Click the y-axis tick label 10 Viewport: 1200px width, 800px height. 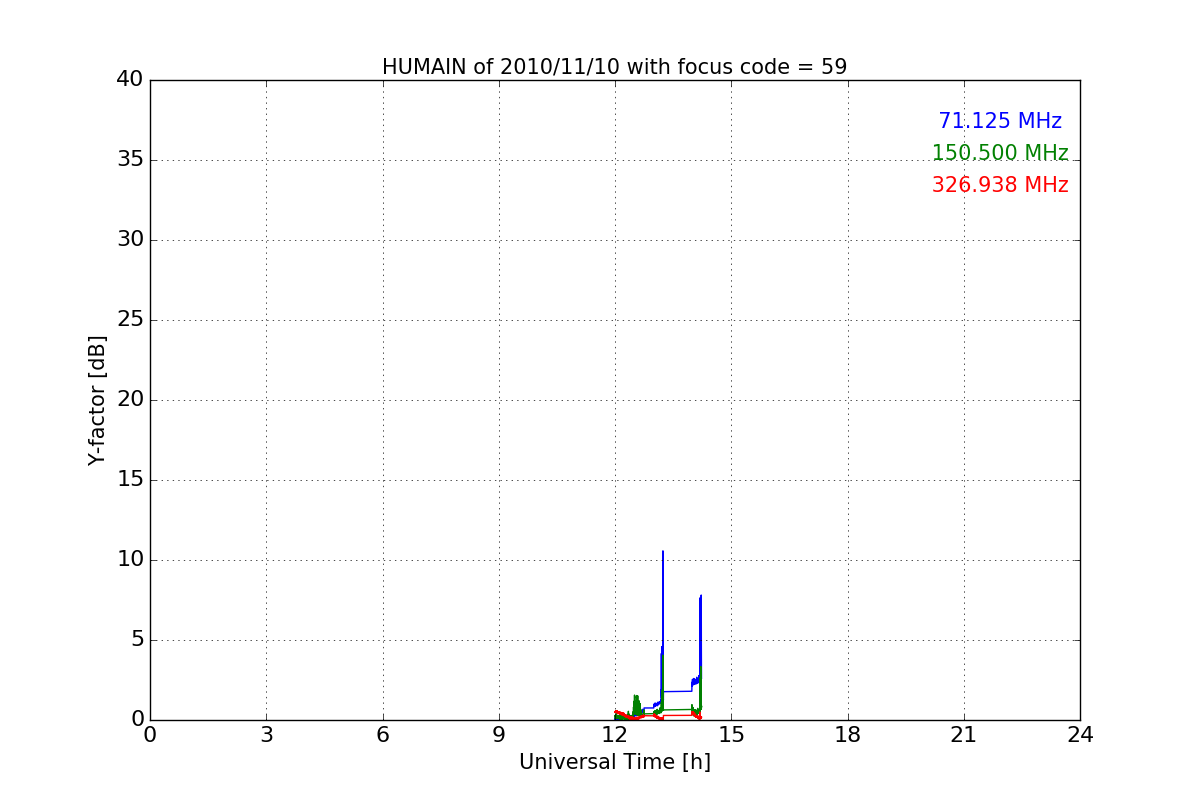(x=130, y=560)
